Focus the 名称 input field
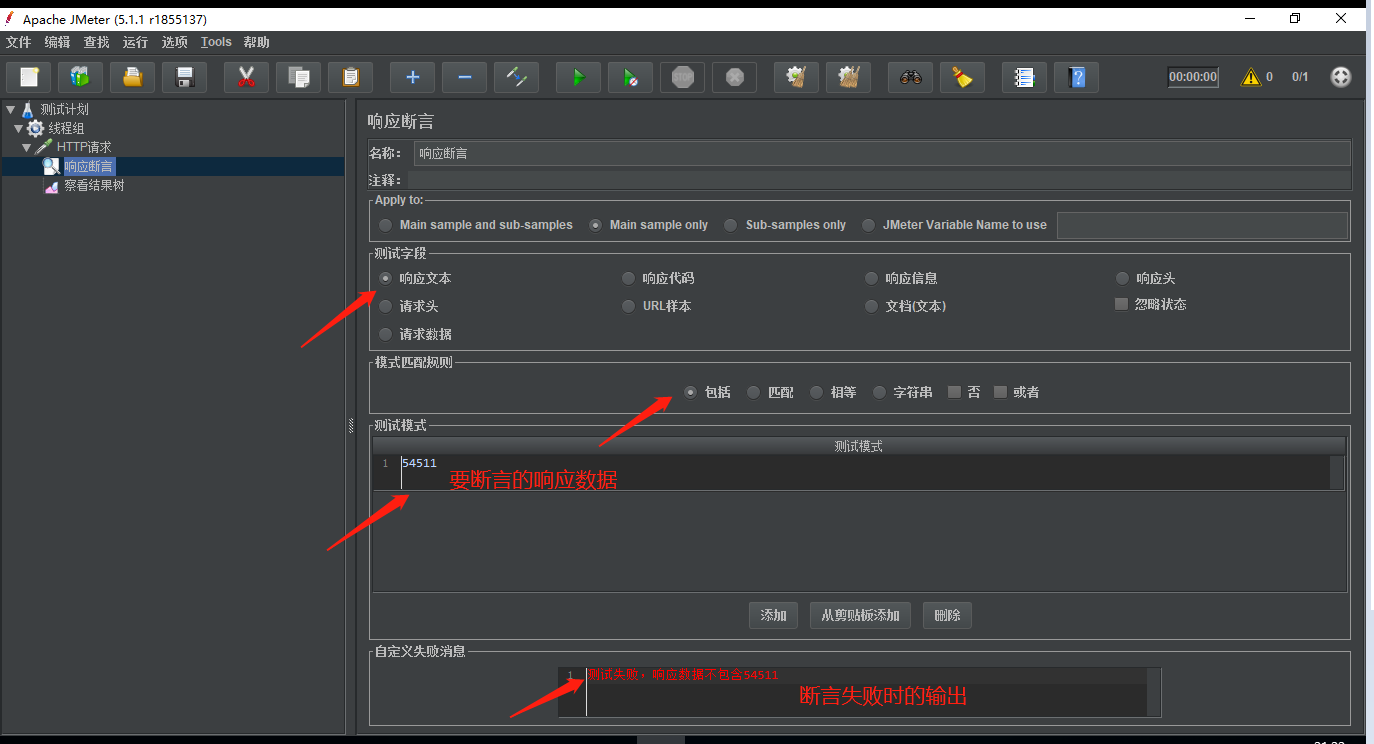This screenshot has width=1374, height=744. [882, 153]
